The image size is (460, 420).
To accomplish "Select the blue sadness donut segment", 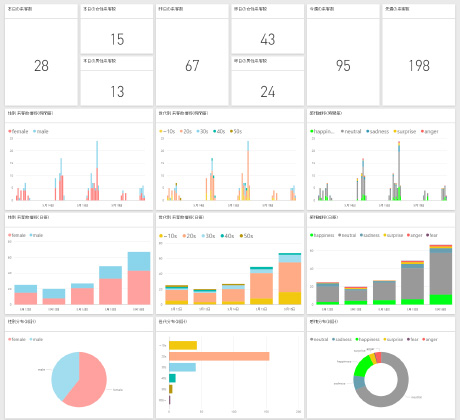I will point(359,382).
